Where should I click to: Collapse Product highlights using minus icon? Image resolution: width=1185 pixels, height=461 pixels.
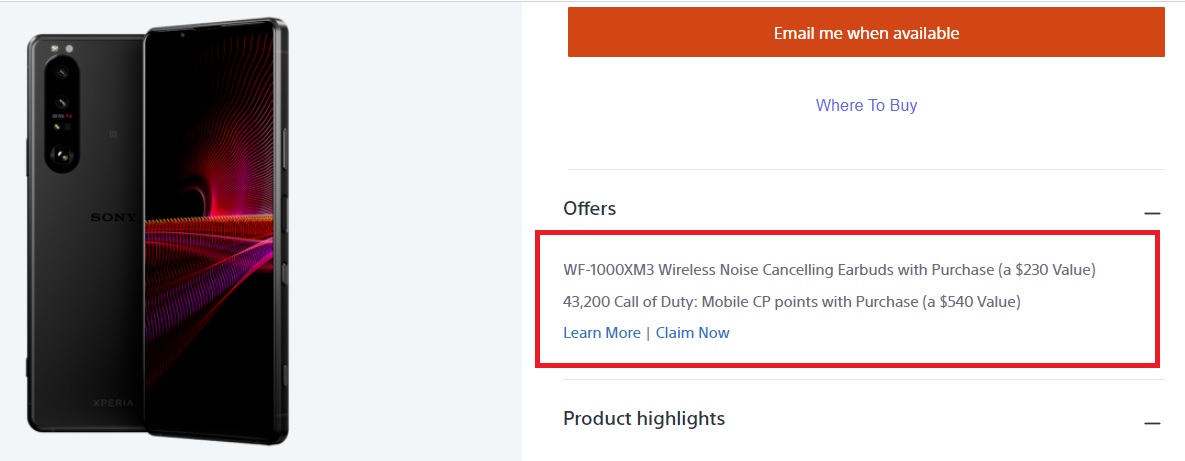[x=1152, y=423]
